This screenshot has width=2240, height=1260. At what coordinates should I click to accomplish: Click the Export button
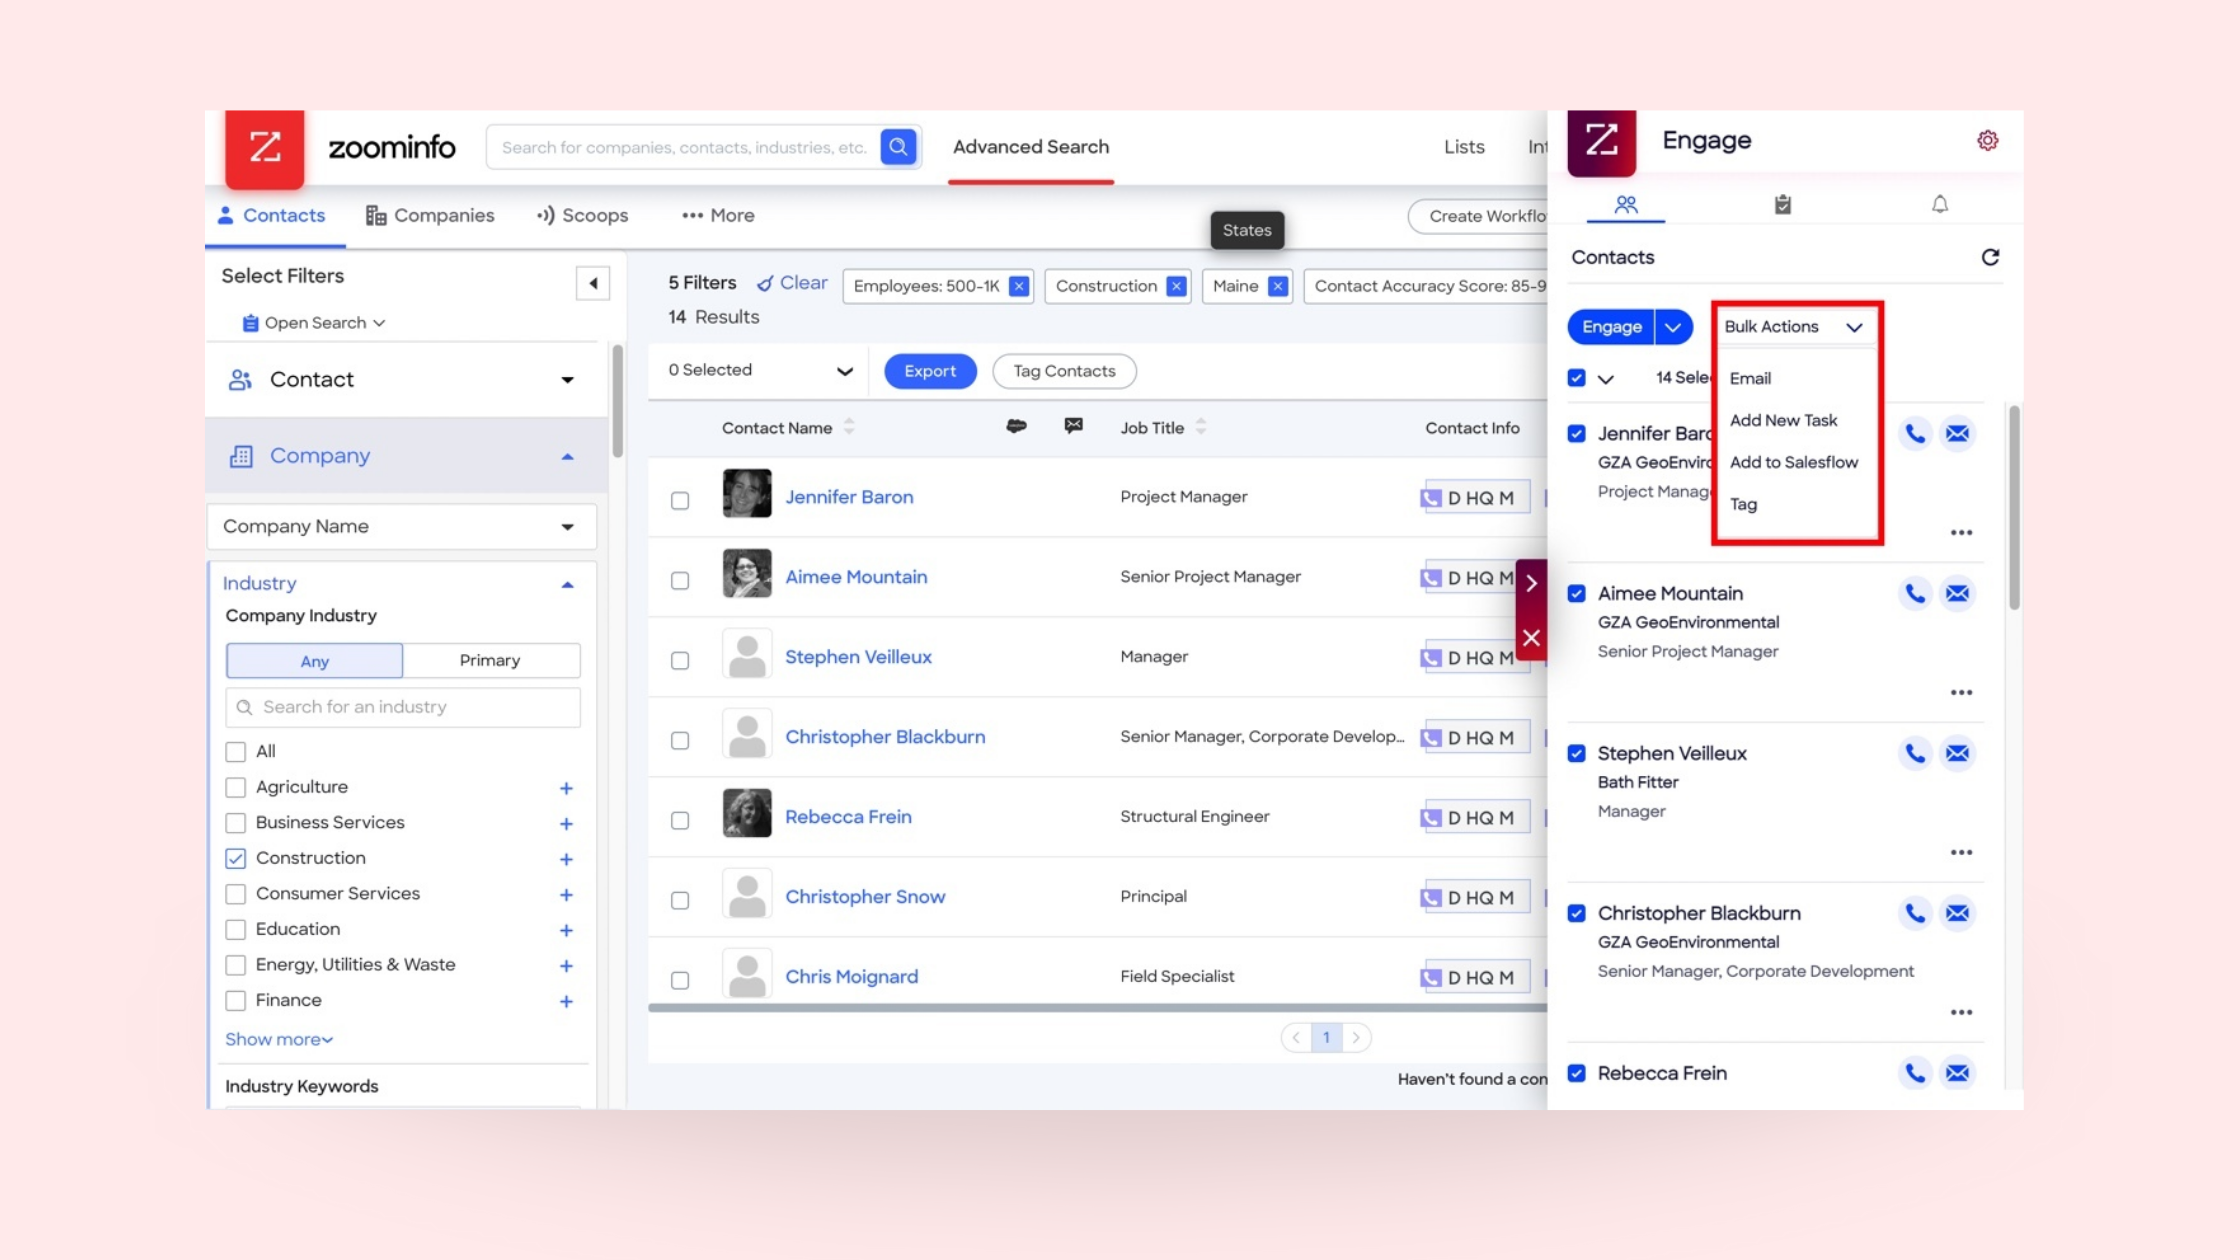(x=930, y=371)
